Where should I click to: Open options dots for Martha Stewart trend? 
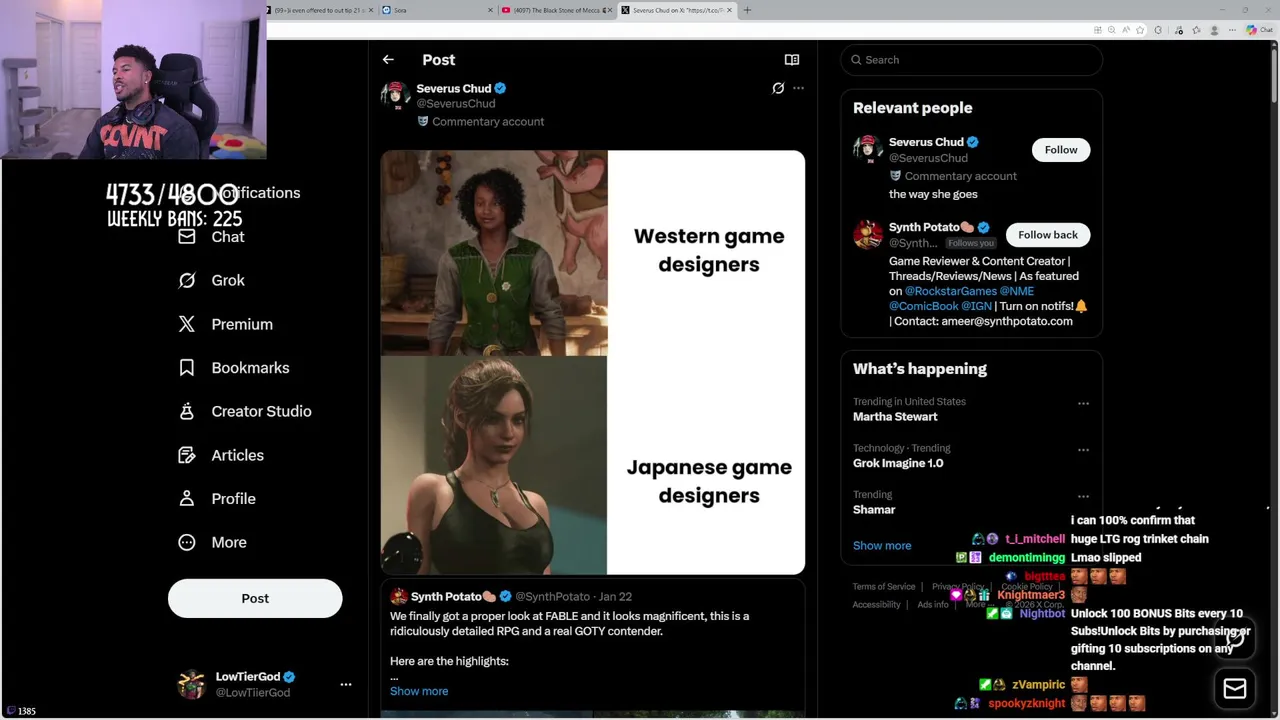(1083, 403)
